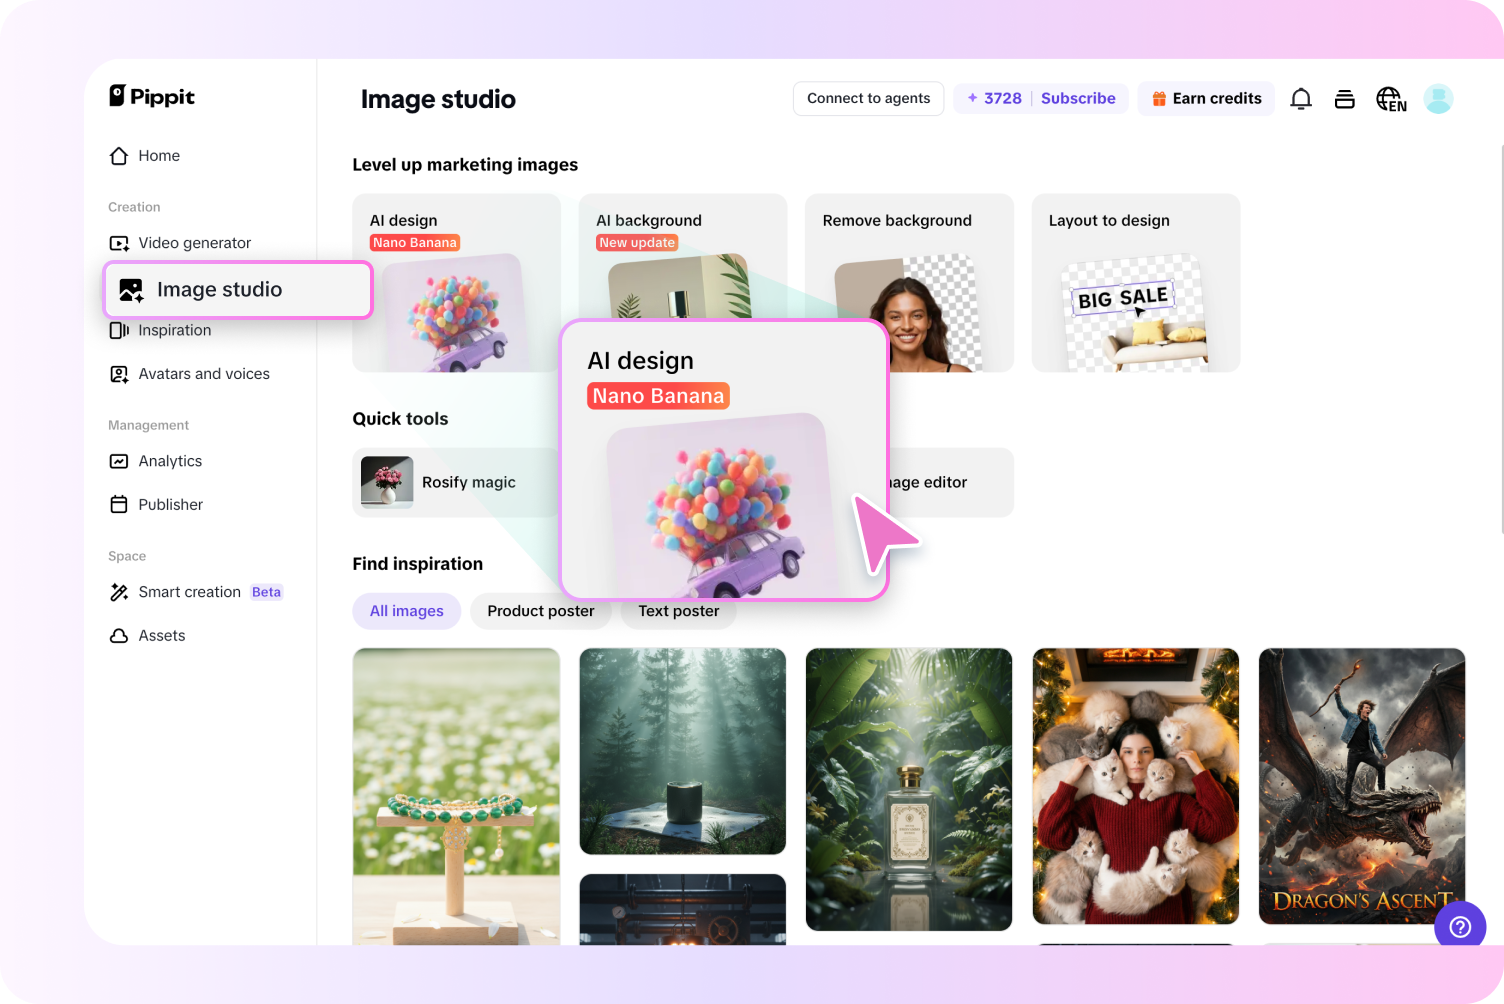Open Rosify magic quick tool
1504x1004 pixels.
click(456, 482)
